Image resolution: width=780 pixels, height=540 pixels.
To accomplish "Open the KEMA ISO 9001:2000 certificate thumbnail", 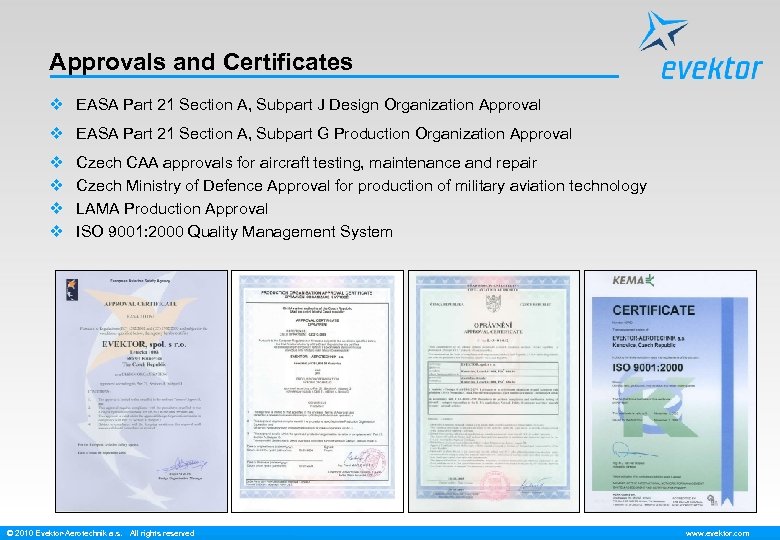I will (671, 391).
